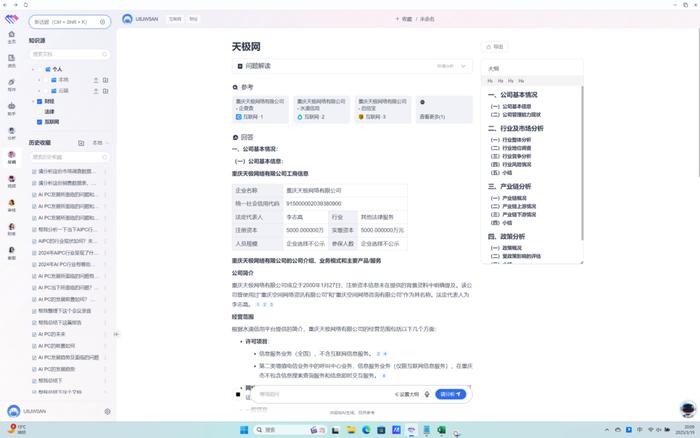
Task: Jump to outline item 四、政策分析
Action: (x=506, y=236)
